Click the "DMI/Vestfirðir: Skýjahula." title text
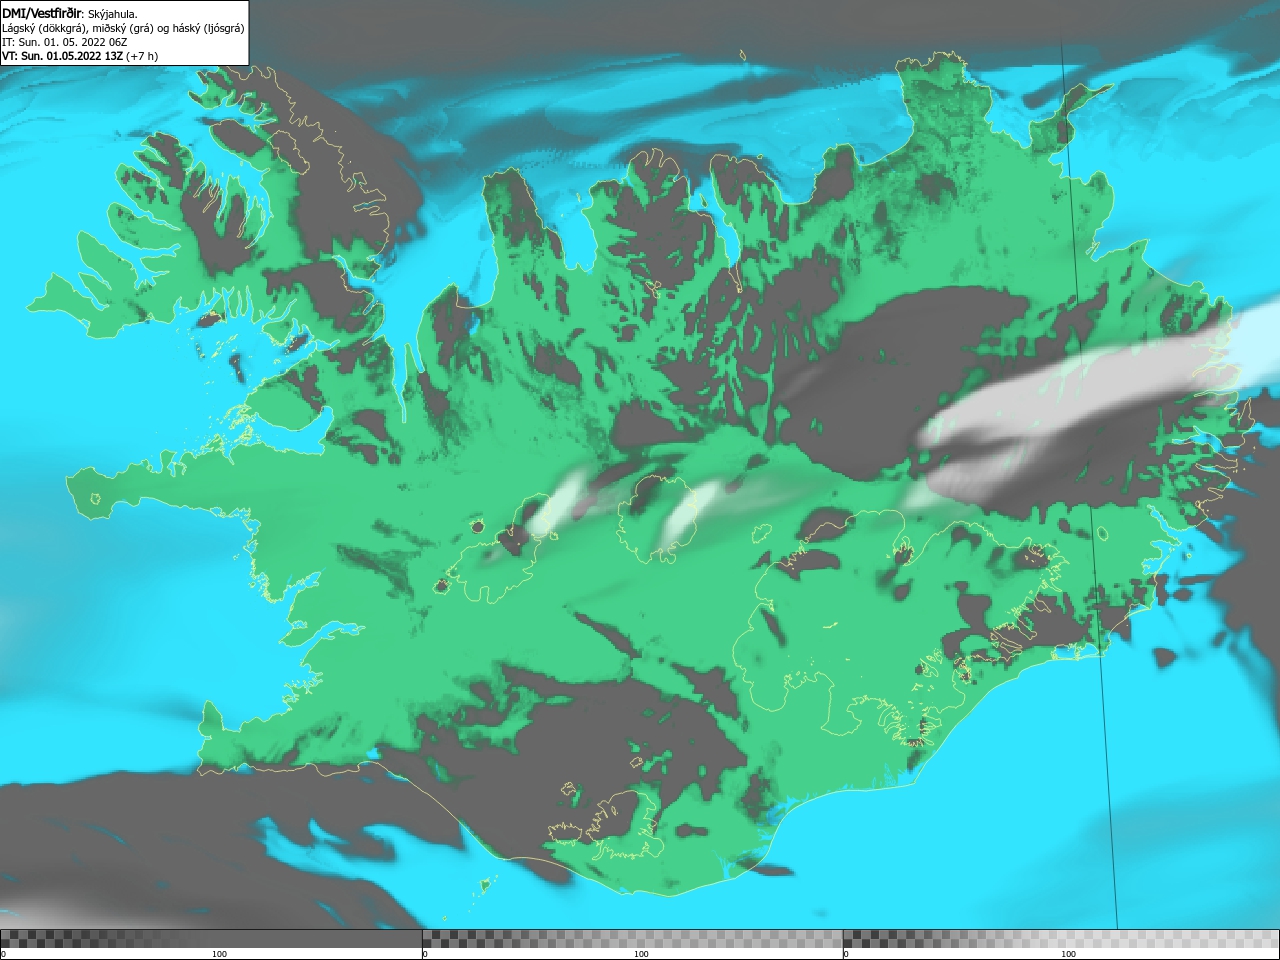 point(70,13)
